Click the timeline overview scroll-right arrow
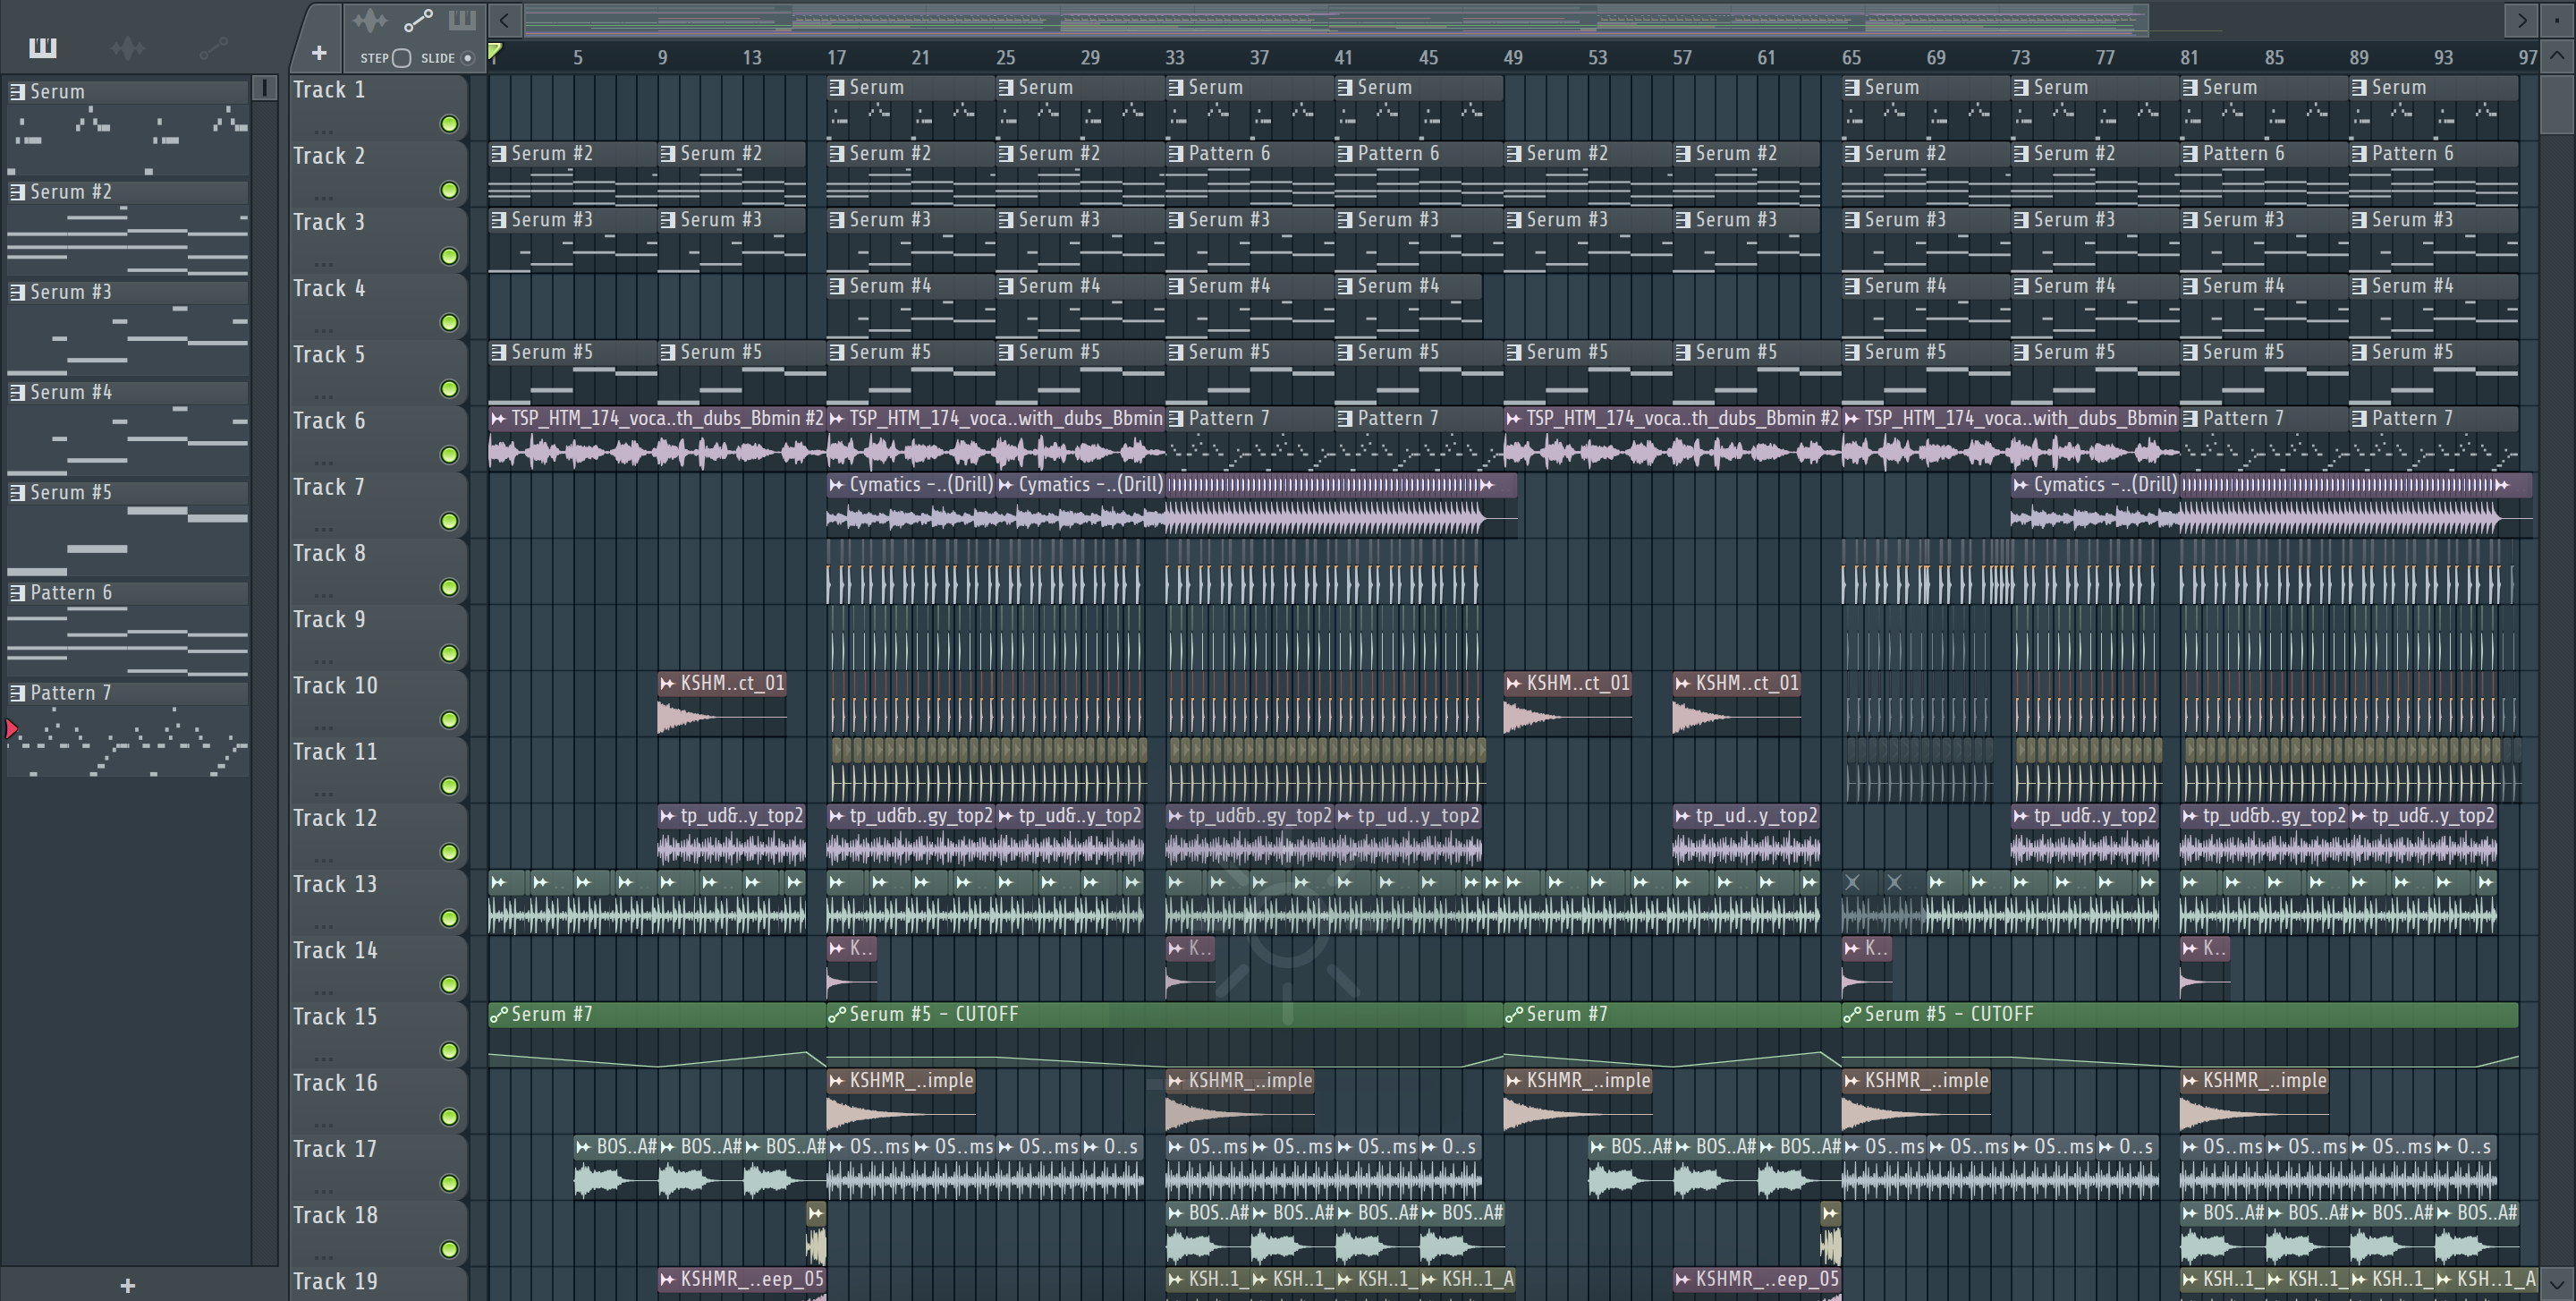 pyautogui.click(x=2521, y=19)
